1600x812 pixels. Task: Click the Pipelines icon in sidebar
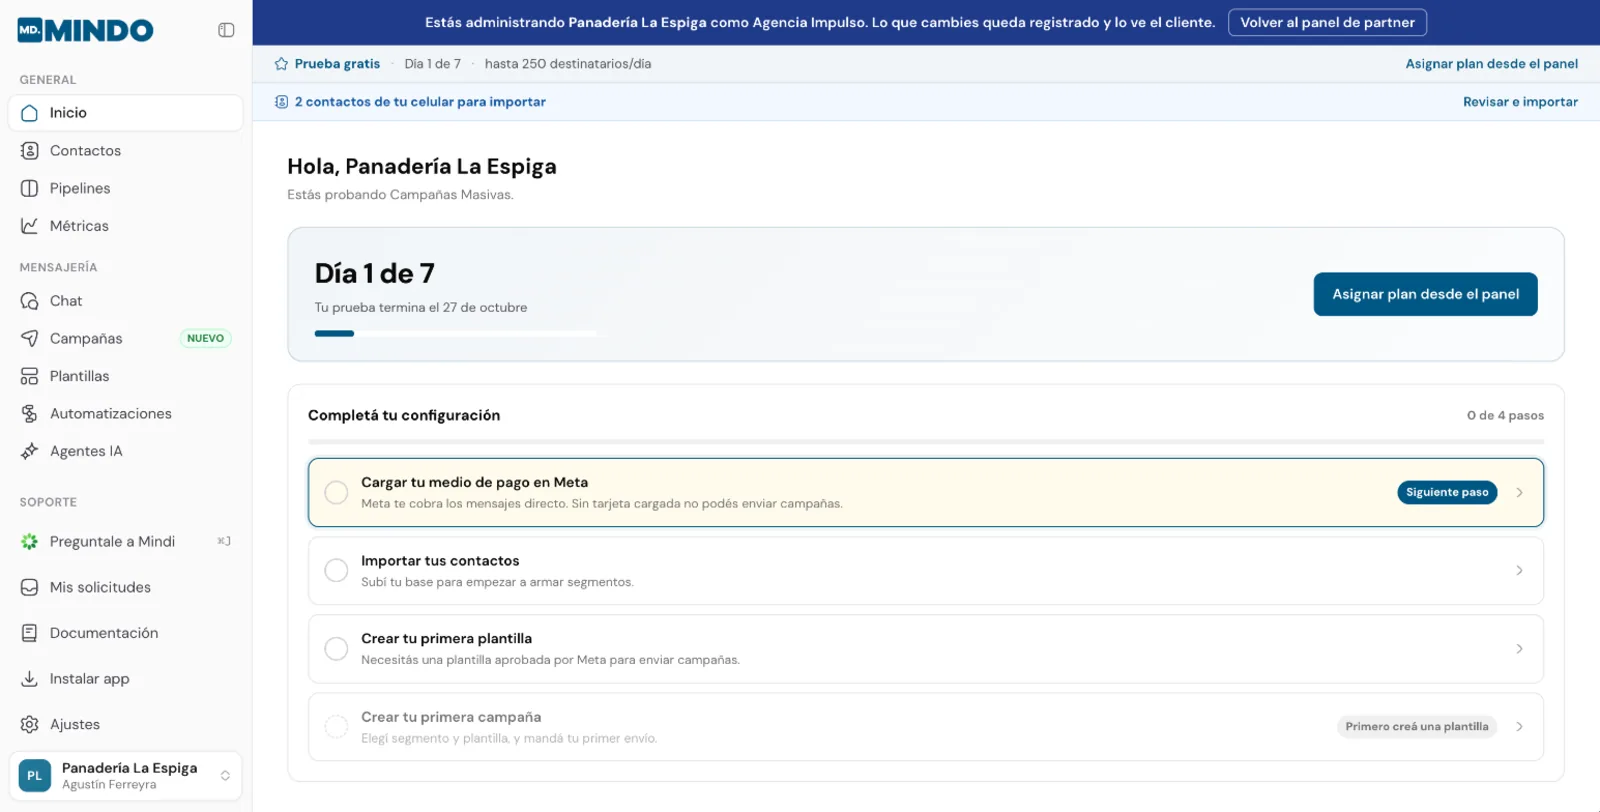pyautogui.click(x=30, y=188)
